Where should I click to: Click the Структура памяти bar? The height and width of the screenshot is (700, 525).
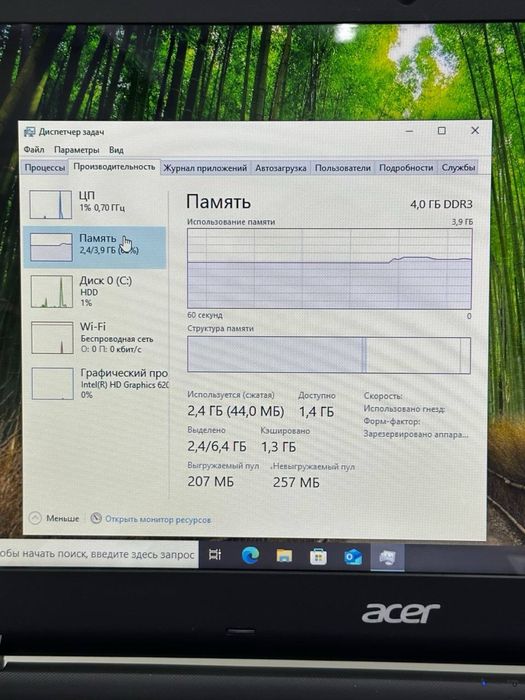click(x=329, y=354)
